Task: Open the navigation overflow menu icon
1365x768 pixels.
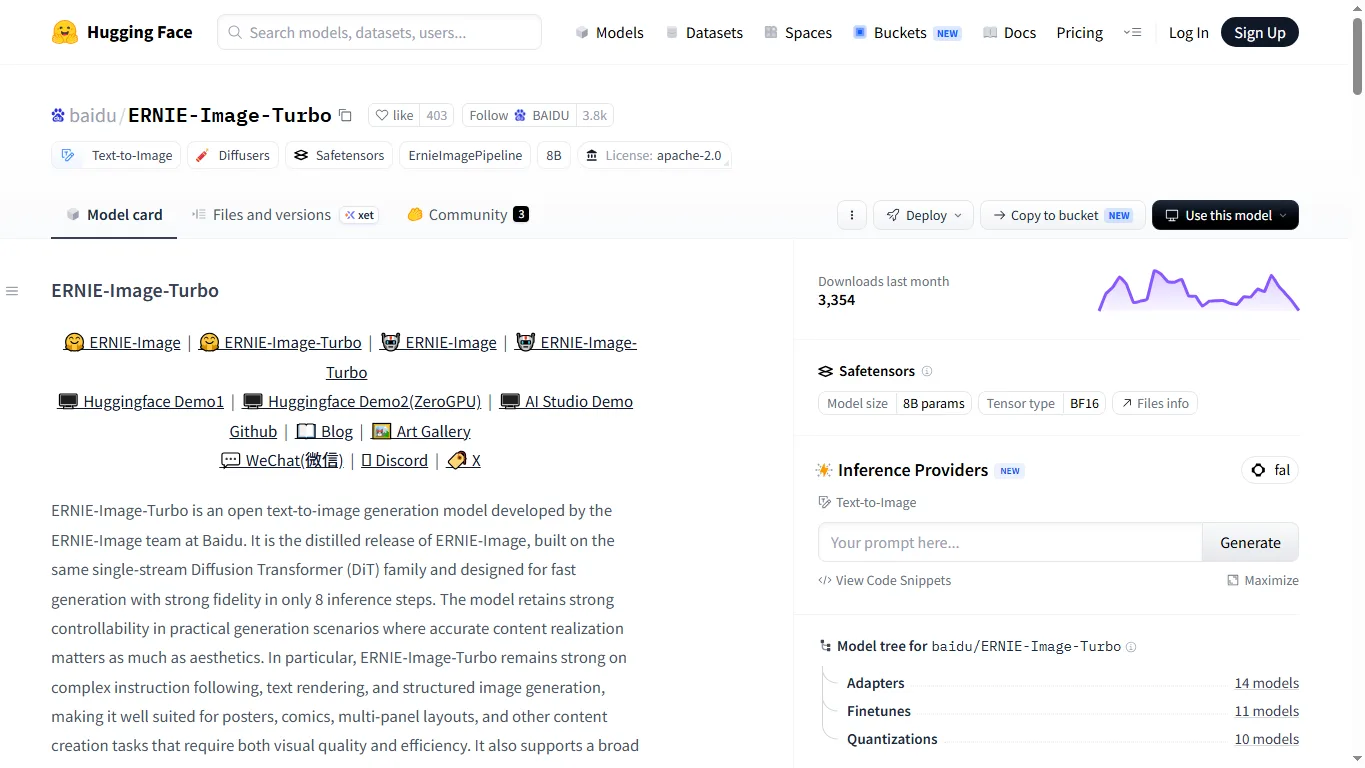Action: (x=1132, y=32)
